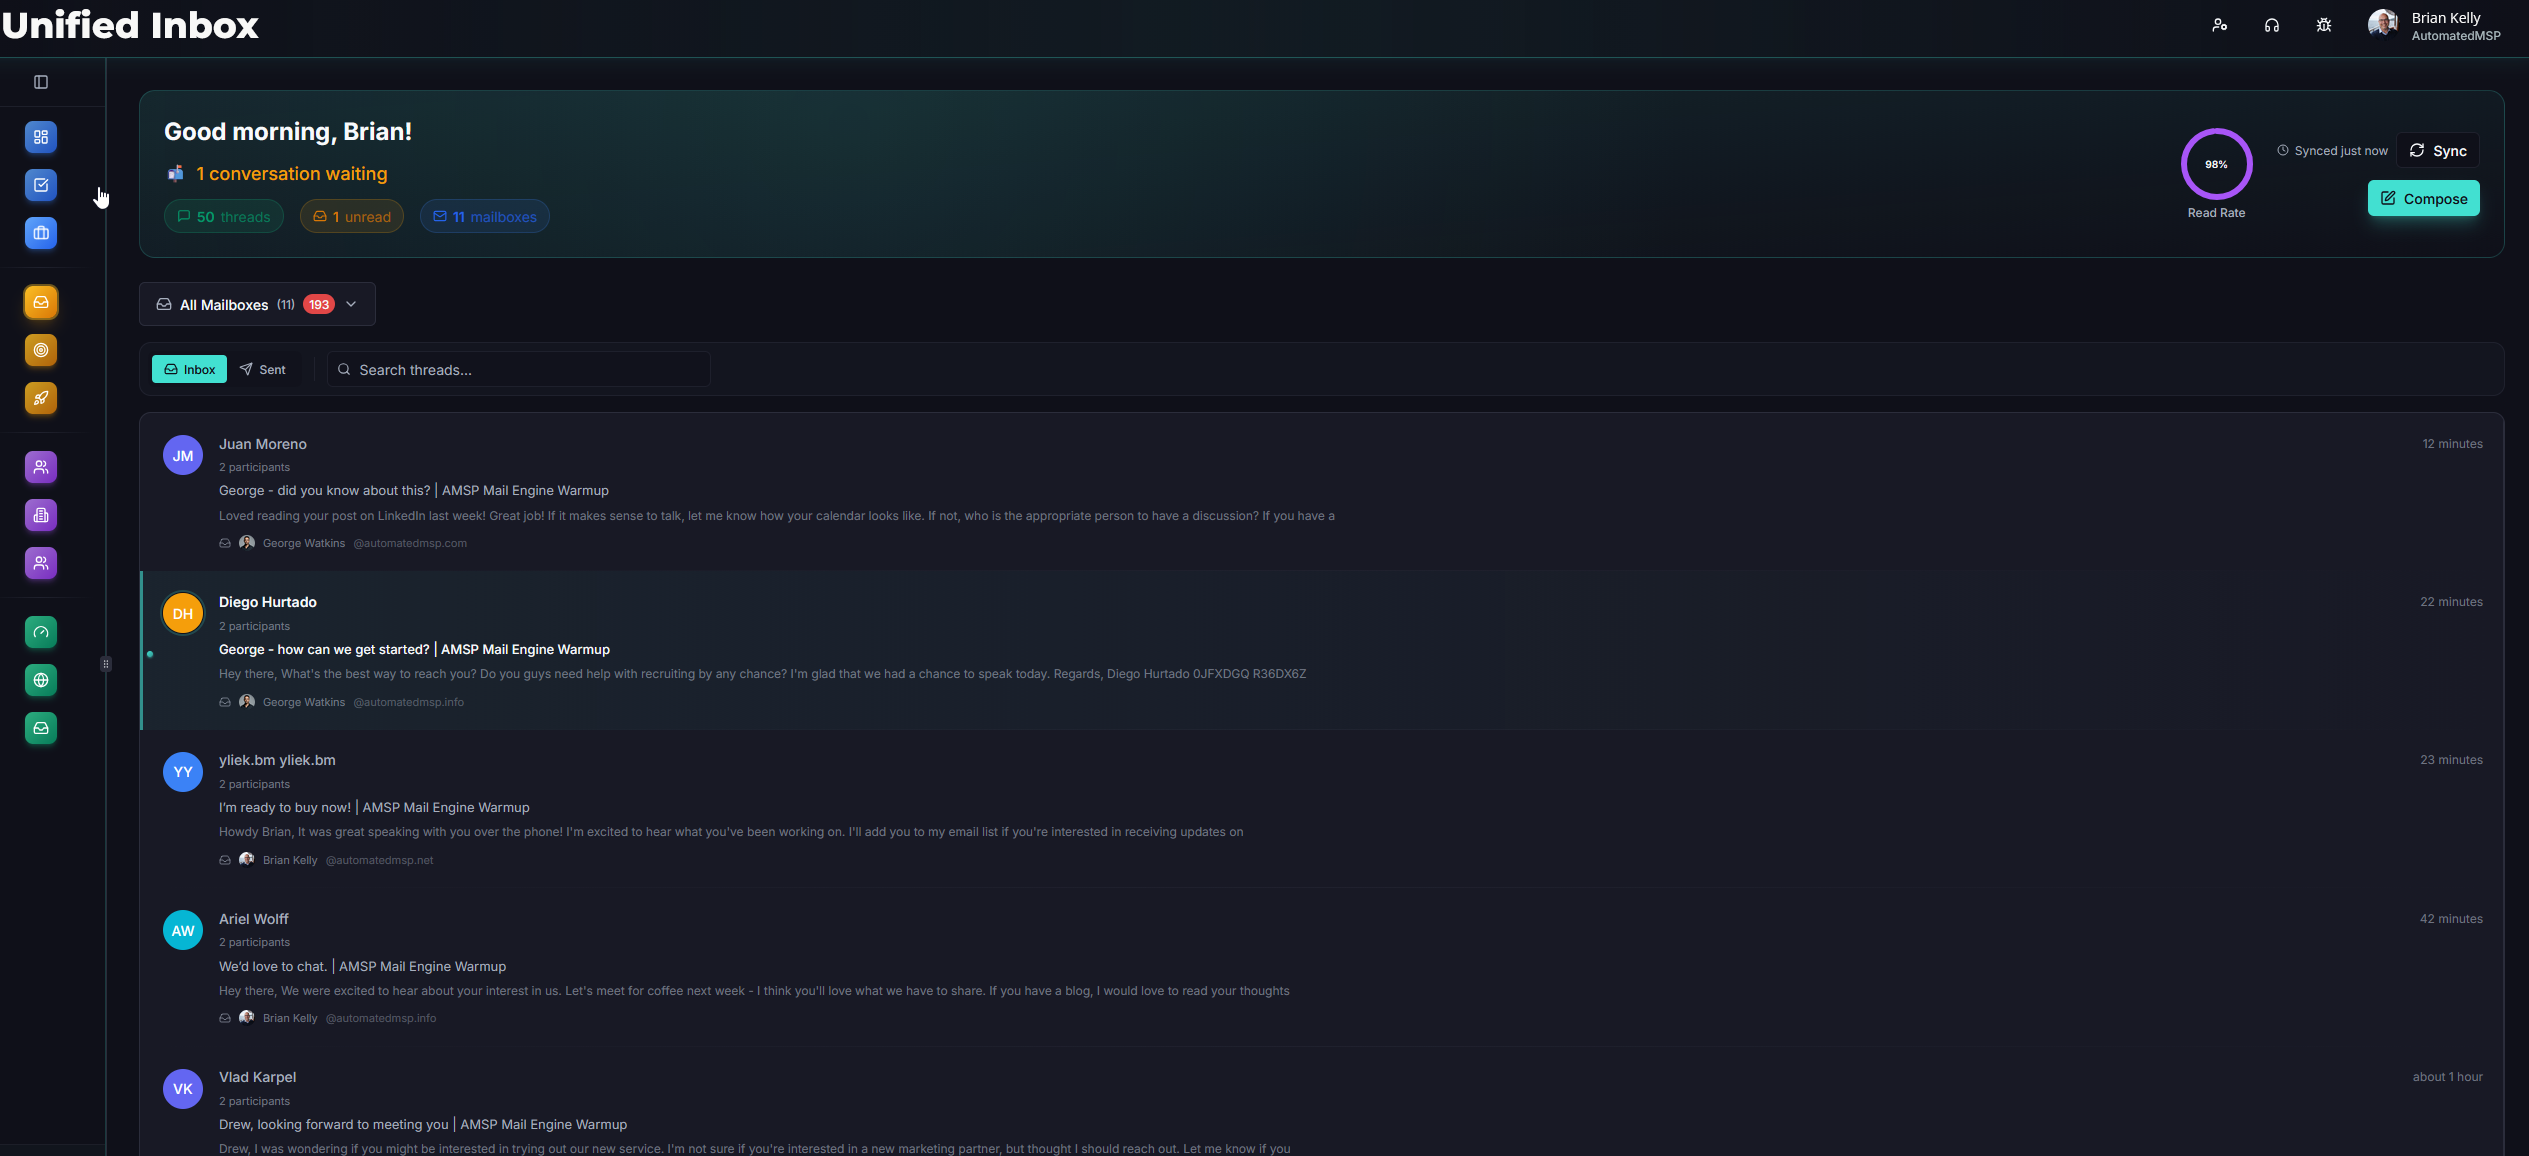2529x1156 pixels.
Task: Open the target icon in sidebar
Action: (41, 350)
